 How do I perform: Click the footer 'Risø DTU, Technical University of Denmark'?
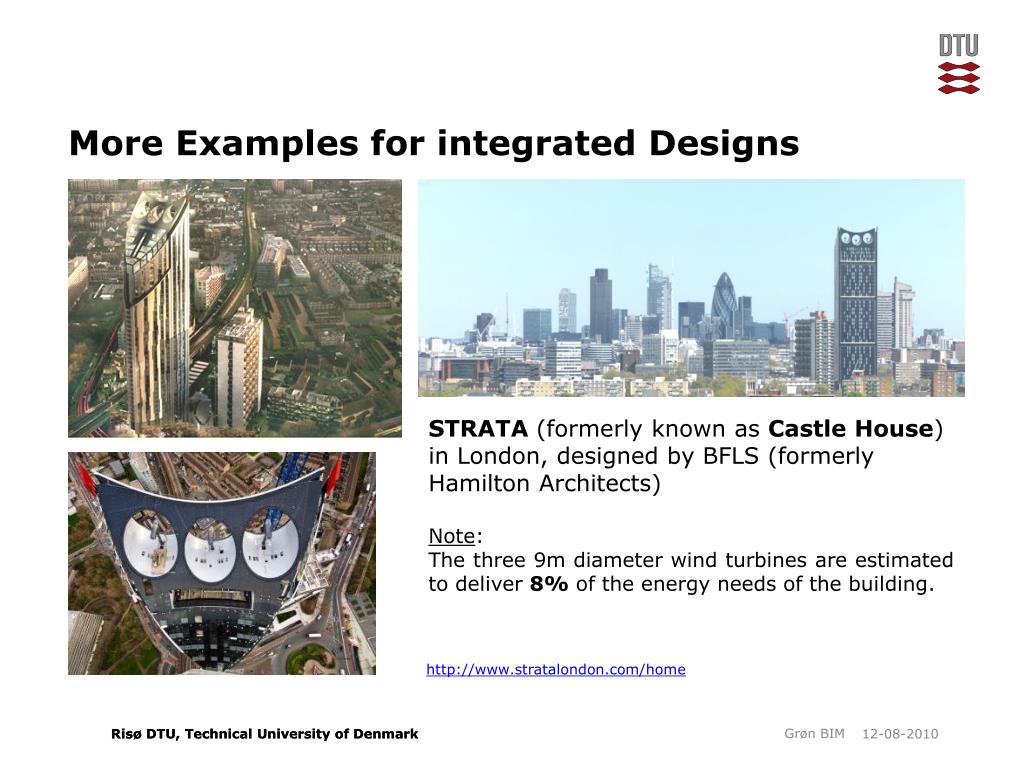click(x=264, y=733)
